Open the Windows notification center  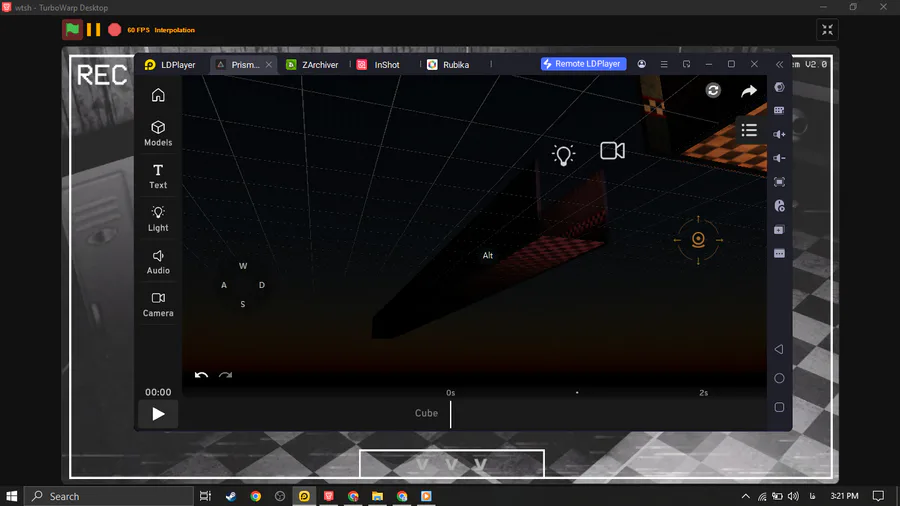click(x=878, y=496)
